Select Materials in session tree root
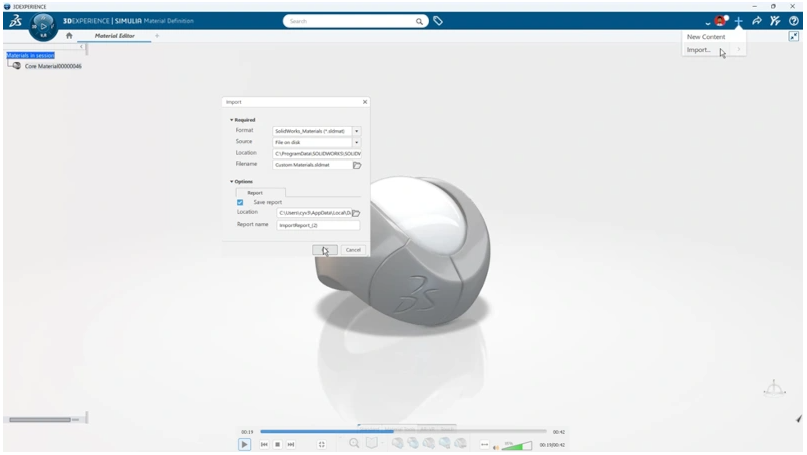This screenshot has width=807, height=455. coord(30,56)
